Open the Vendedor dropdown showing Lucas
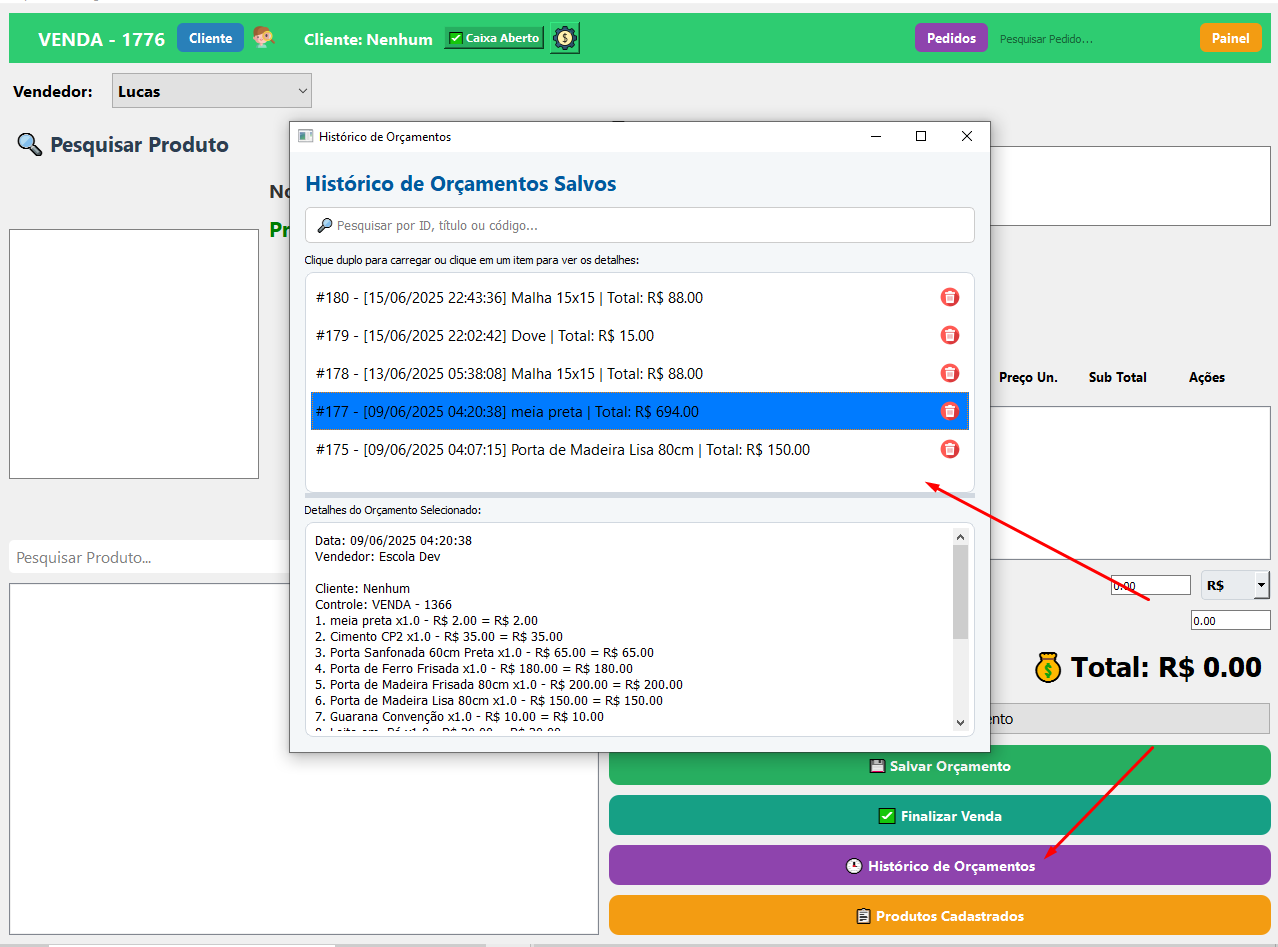The image size is (1278, 947). 211,91
